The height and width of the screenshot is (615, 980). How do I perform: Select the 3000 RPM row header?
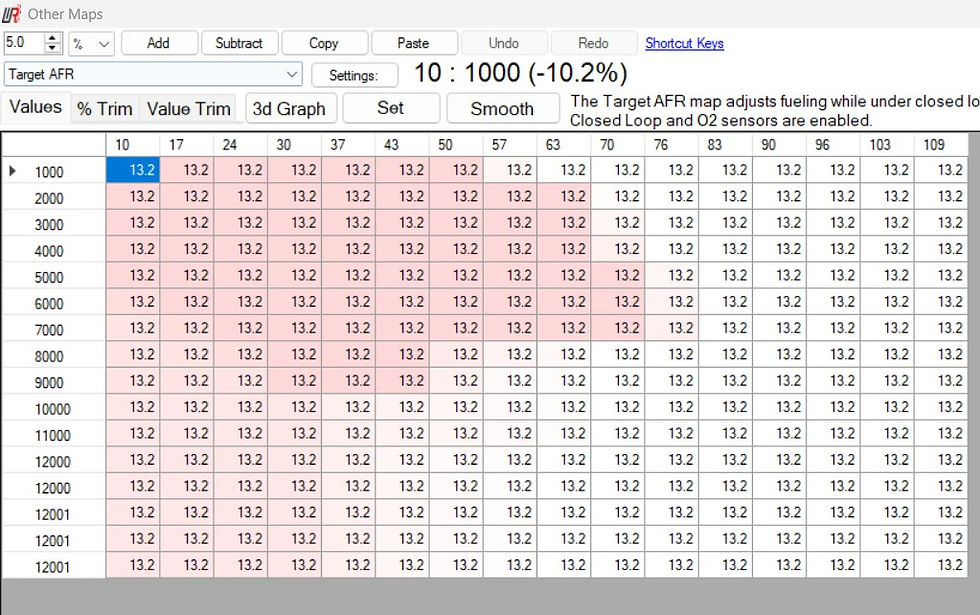click(54, 224)
